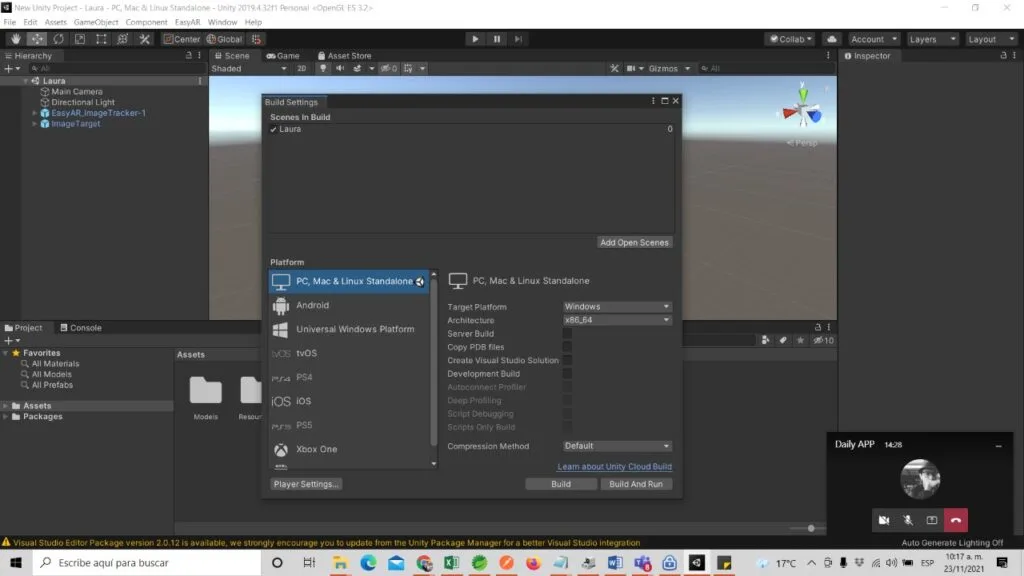Click the scene orientation gizmo
Image resolution: width=1024 pixels, height=576 pixels.
tap(803, 112)
